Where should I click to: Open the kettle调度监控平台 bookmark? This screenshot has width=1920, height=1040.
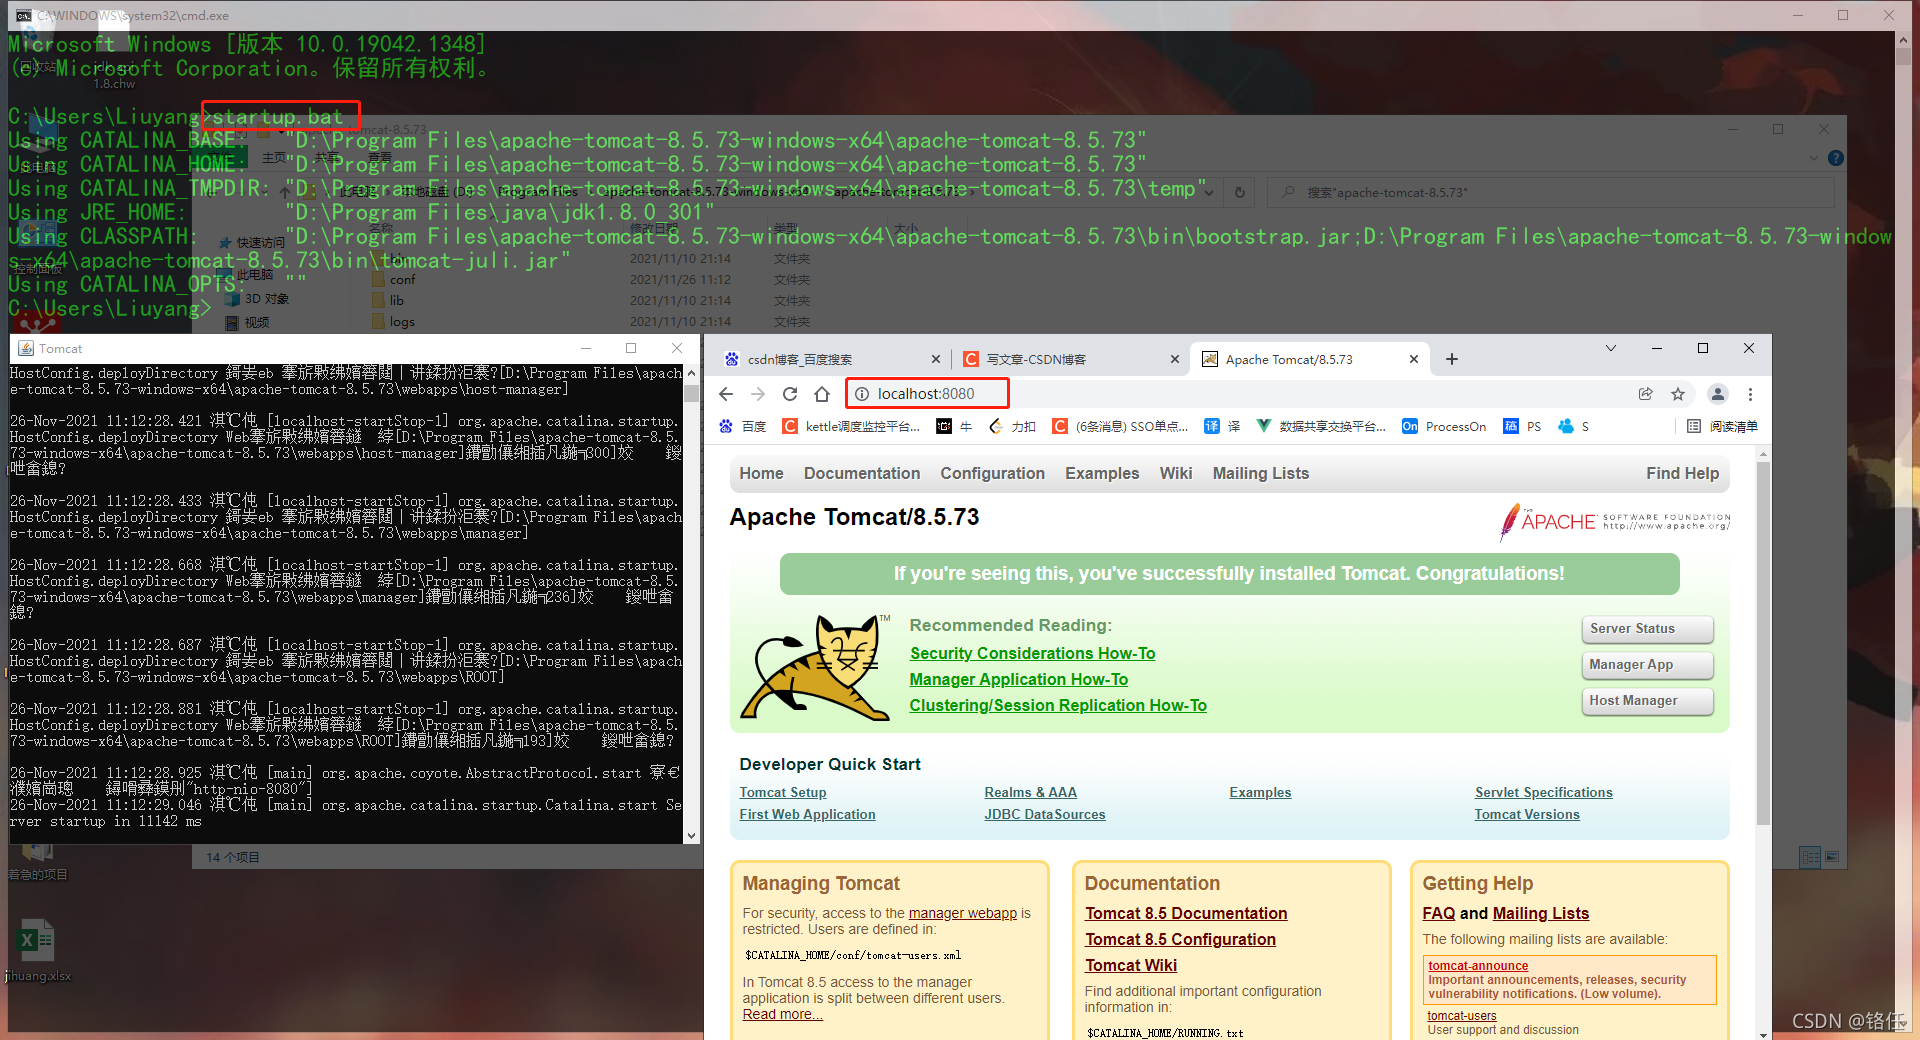coord(851,426)
